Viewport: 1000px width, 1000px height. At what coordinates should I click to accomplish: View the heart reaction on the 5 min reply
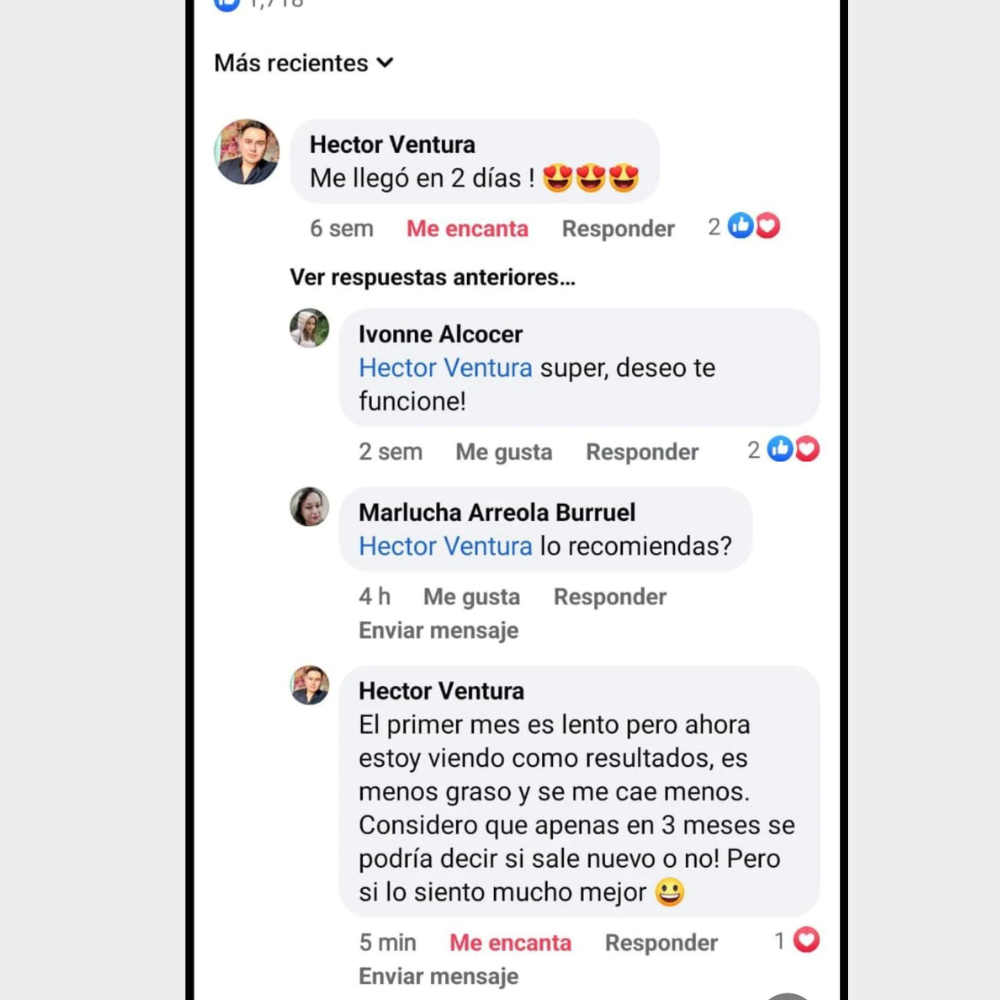pos(797,941)
